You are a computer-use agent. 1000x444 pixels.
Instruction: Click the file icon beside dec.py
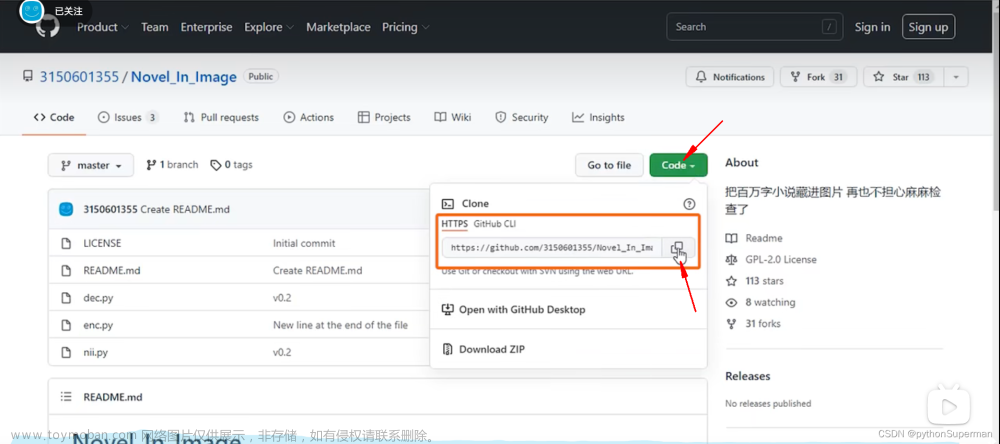65,298
